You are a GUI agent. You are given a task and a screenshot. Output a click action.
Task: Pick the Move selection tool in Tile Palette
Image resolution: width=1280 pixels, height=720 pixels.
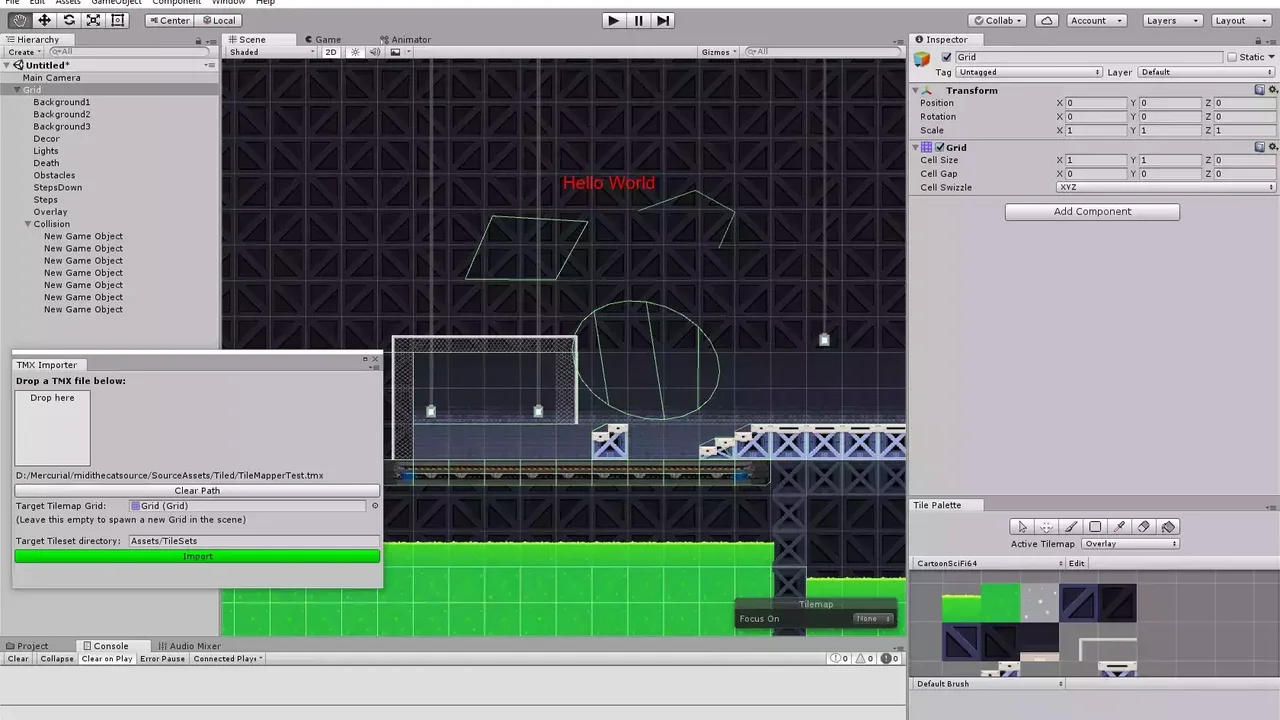(1046, 527)
